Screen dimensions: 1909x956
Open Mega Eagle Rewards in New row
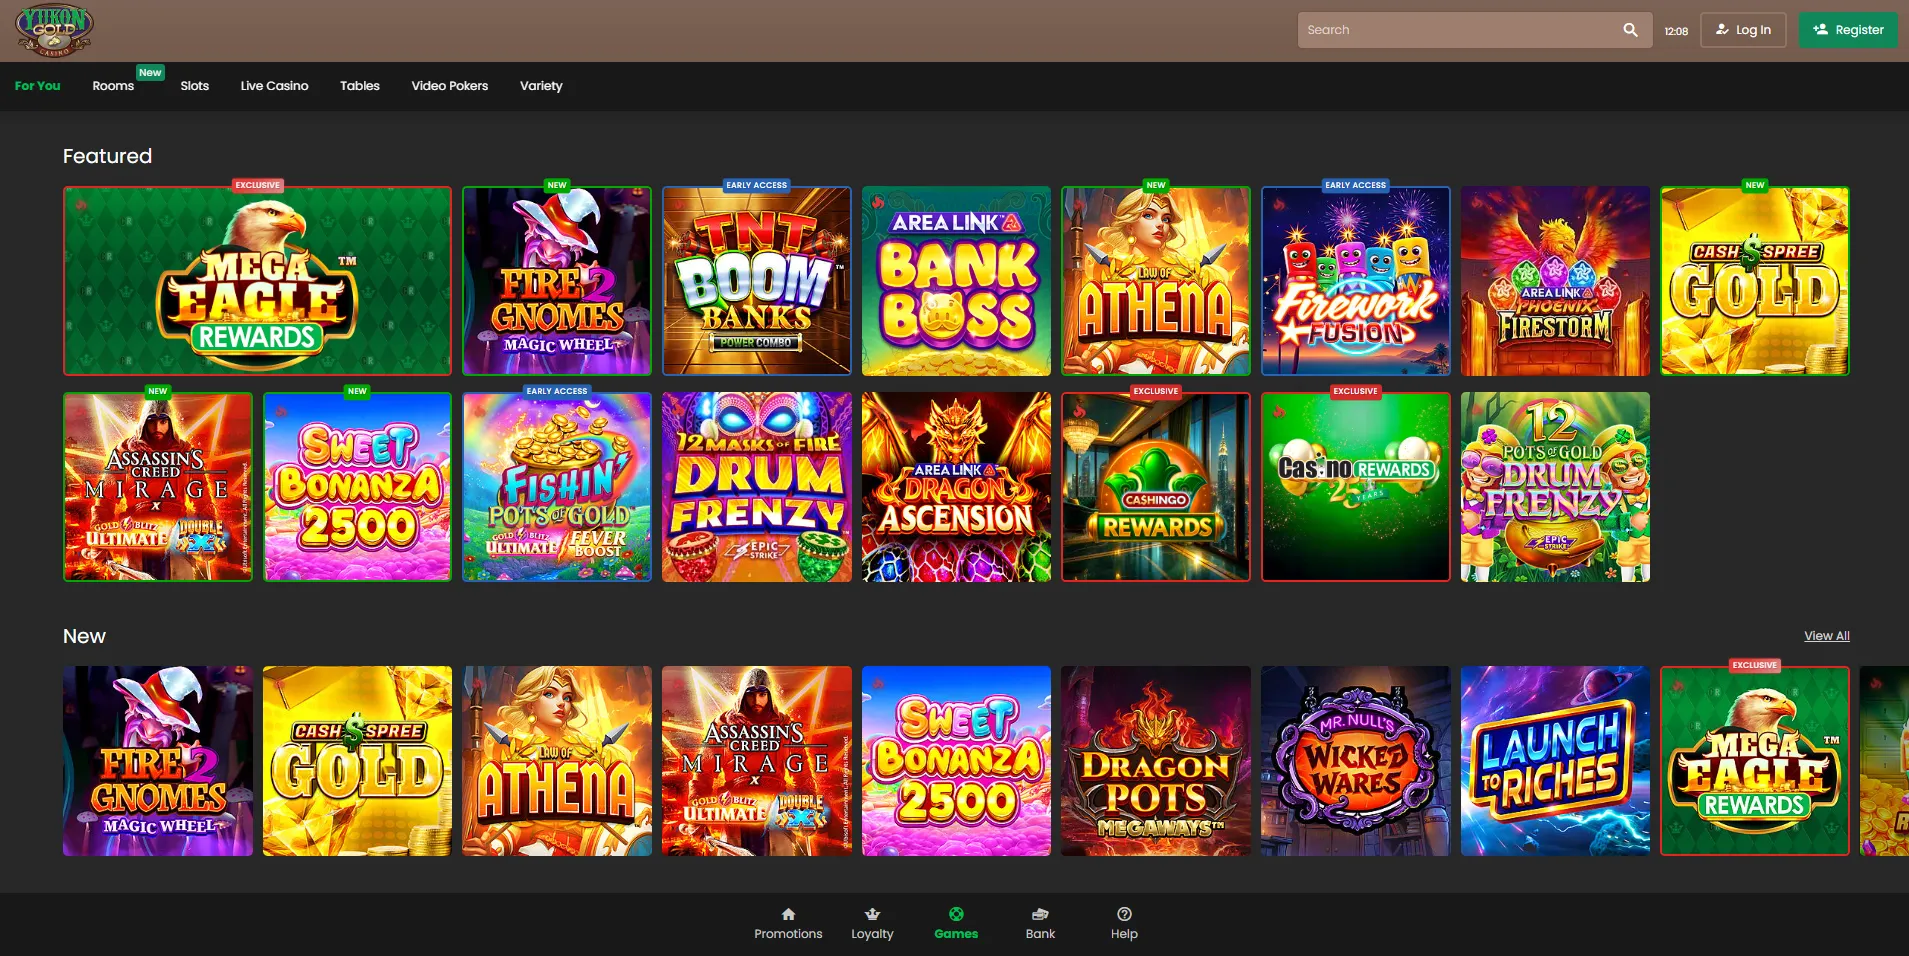[1755, 761]
